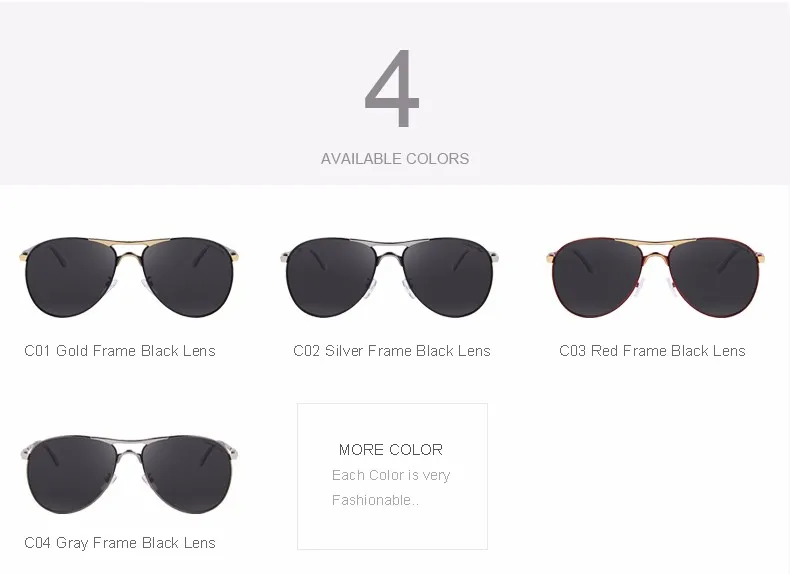Viewport: 790px width, 574px height.
Task: Click the AVAILABLE COLORS title text
Action: tap(395, 159)
